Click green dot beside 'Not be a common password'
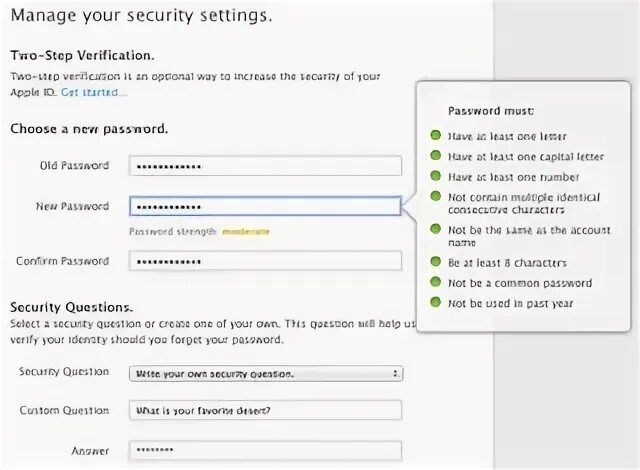Image resolution: width=640 pixels, height=470 pixels. point(435,282)
